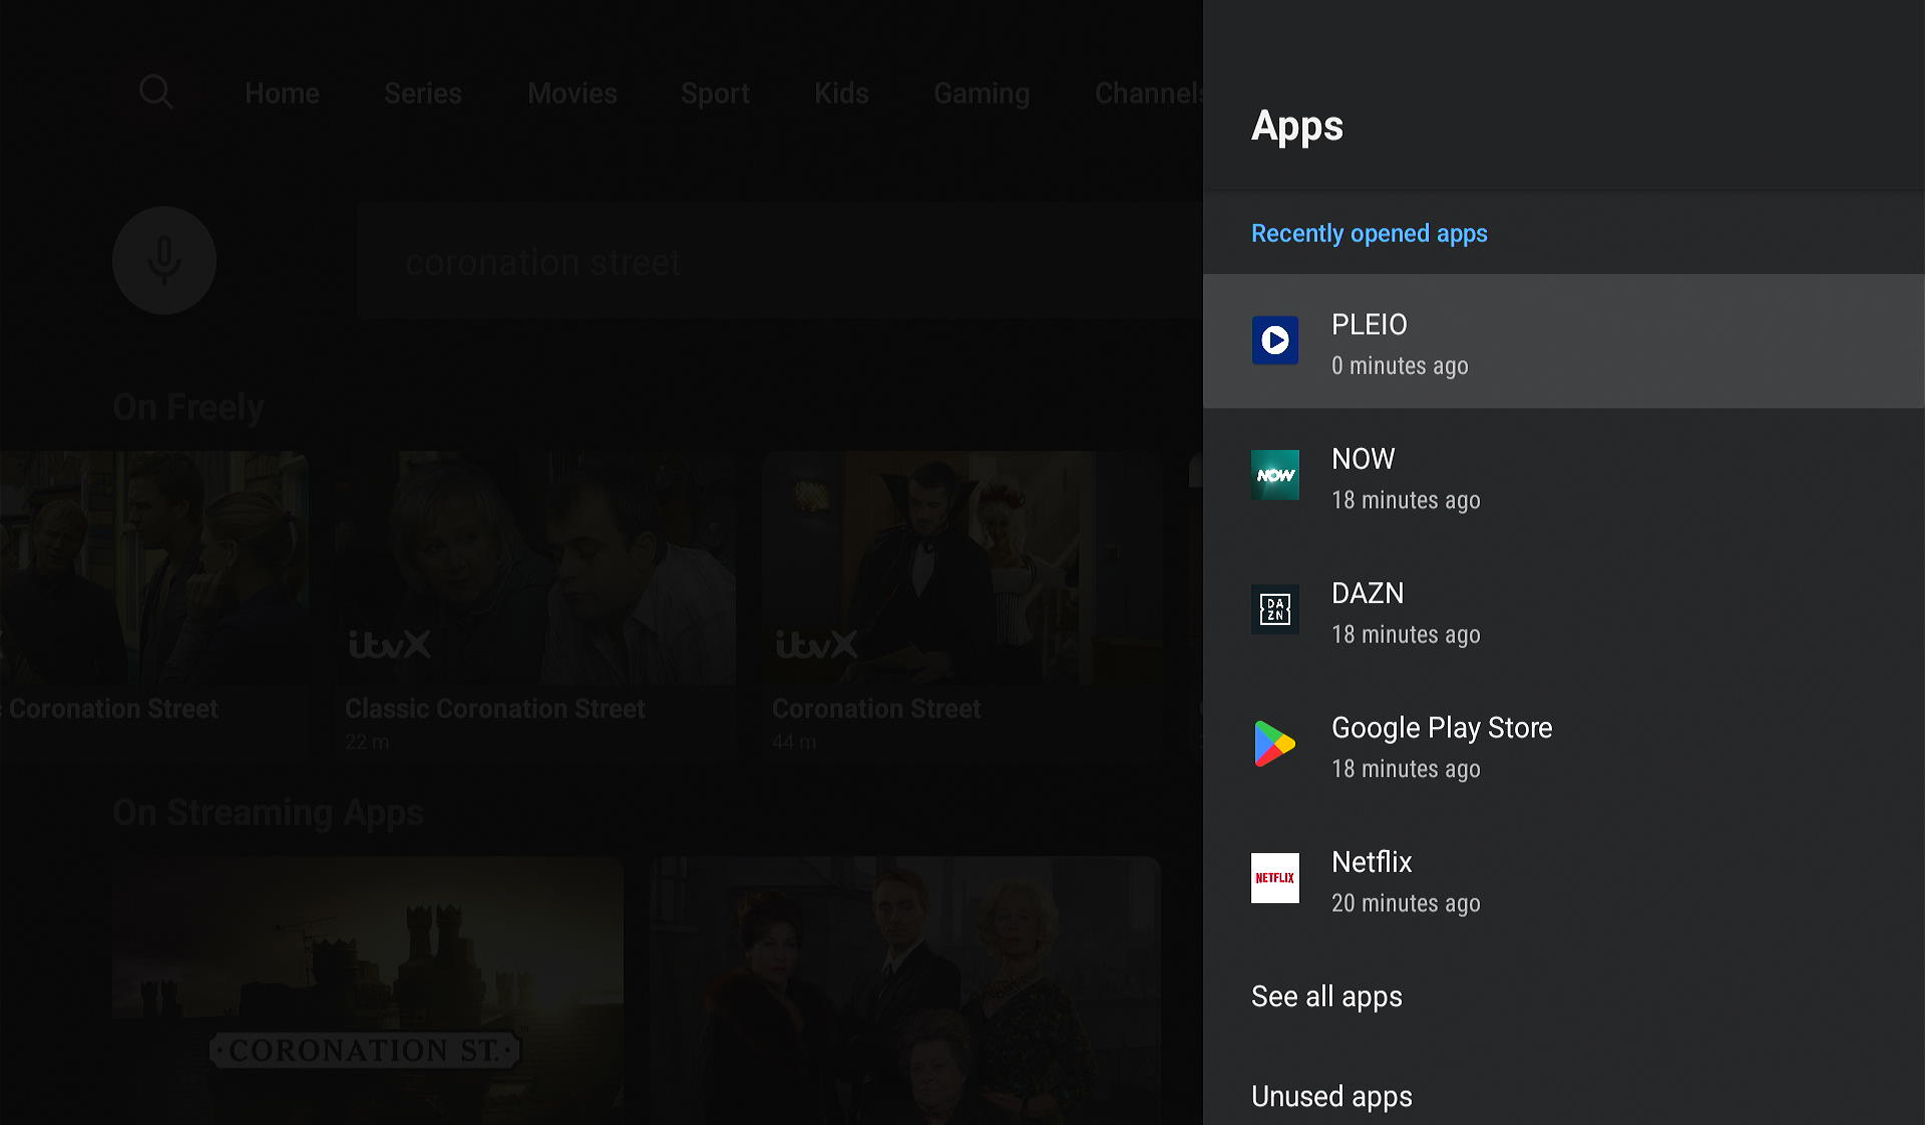Select the Sport tab
Screen dimensions: 1925x1125
[715, 93]
